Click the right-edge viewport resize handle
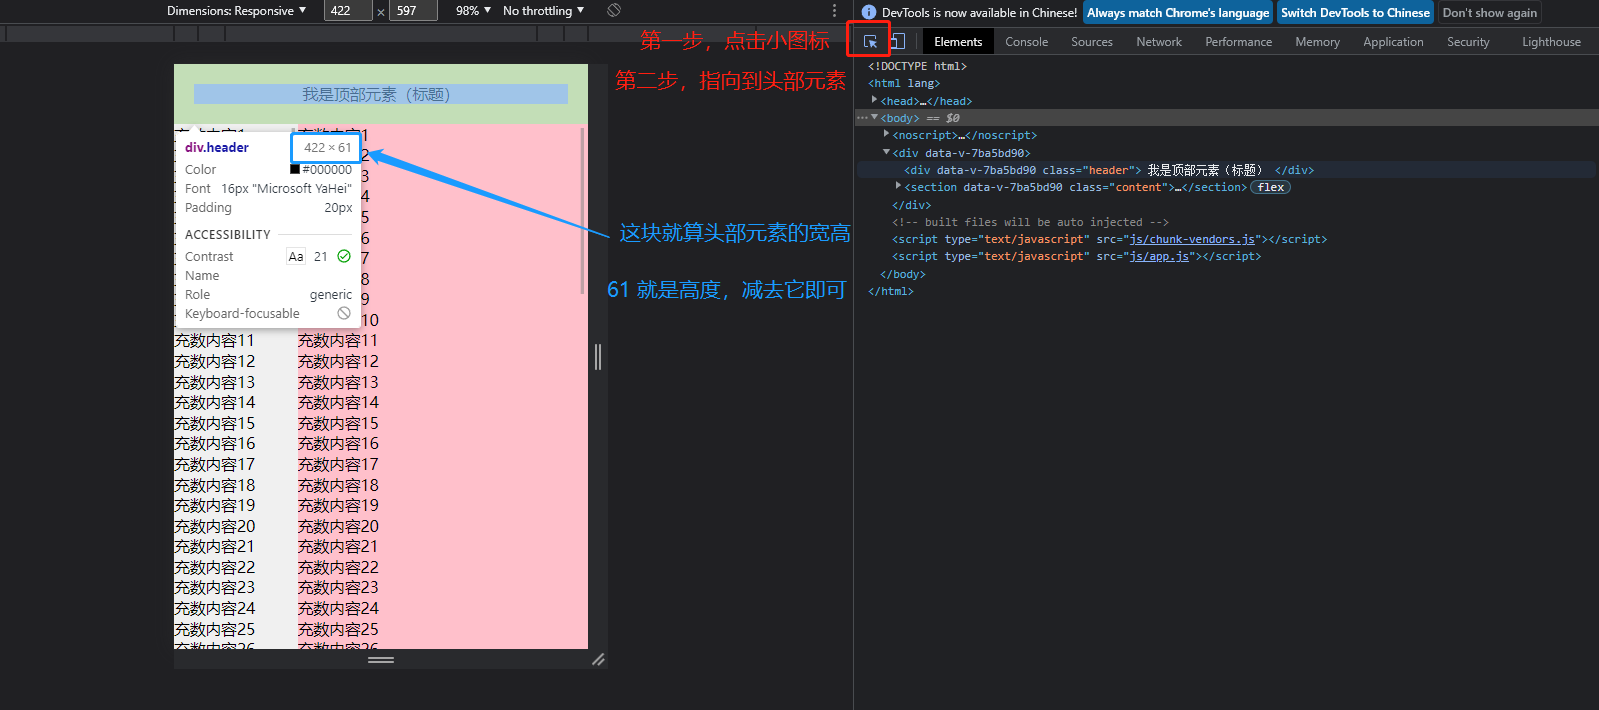1599x710 pixels. (x=598, y=357)
